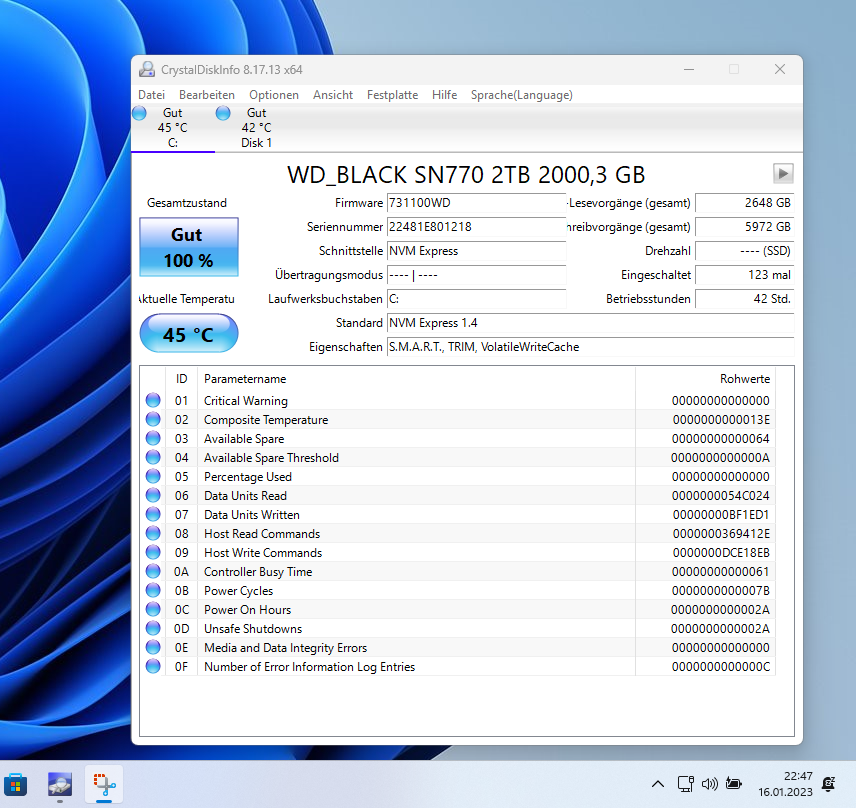Click status orb for Host Write Commands
856x808 pixels.
pos(153,552)
